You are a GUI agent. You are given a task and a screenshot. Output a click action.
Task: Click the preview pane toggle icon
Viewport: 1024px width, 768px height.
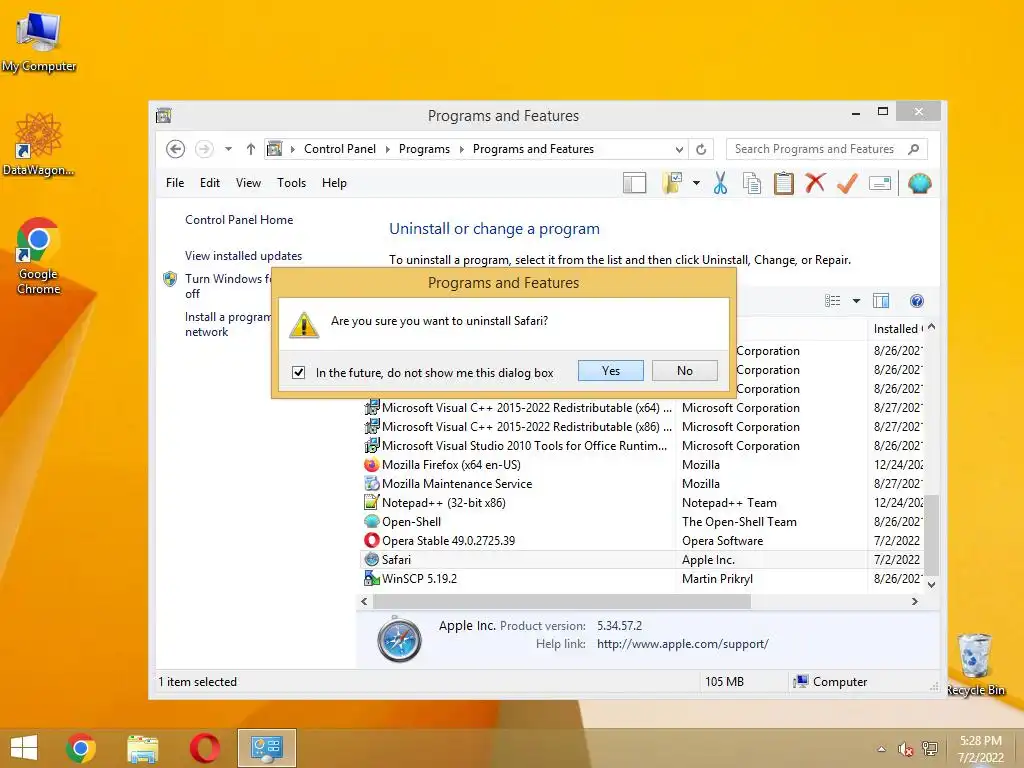(x=881, y=300)
